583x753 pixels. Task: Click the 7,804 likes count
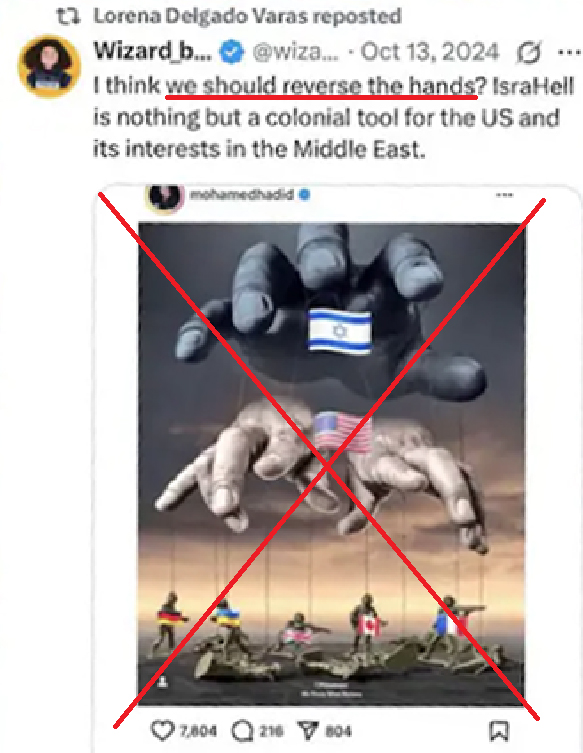pos(198,731)
